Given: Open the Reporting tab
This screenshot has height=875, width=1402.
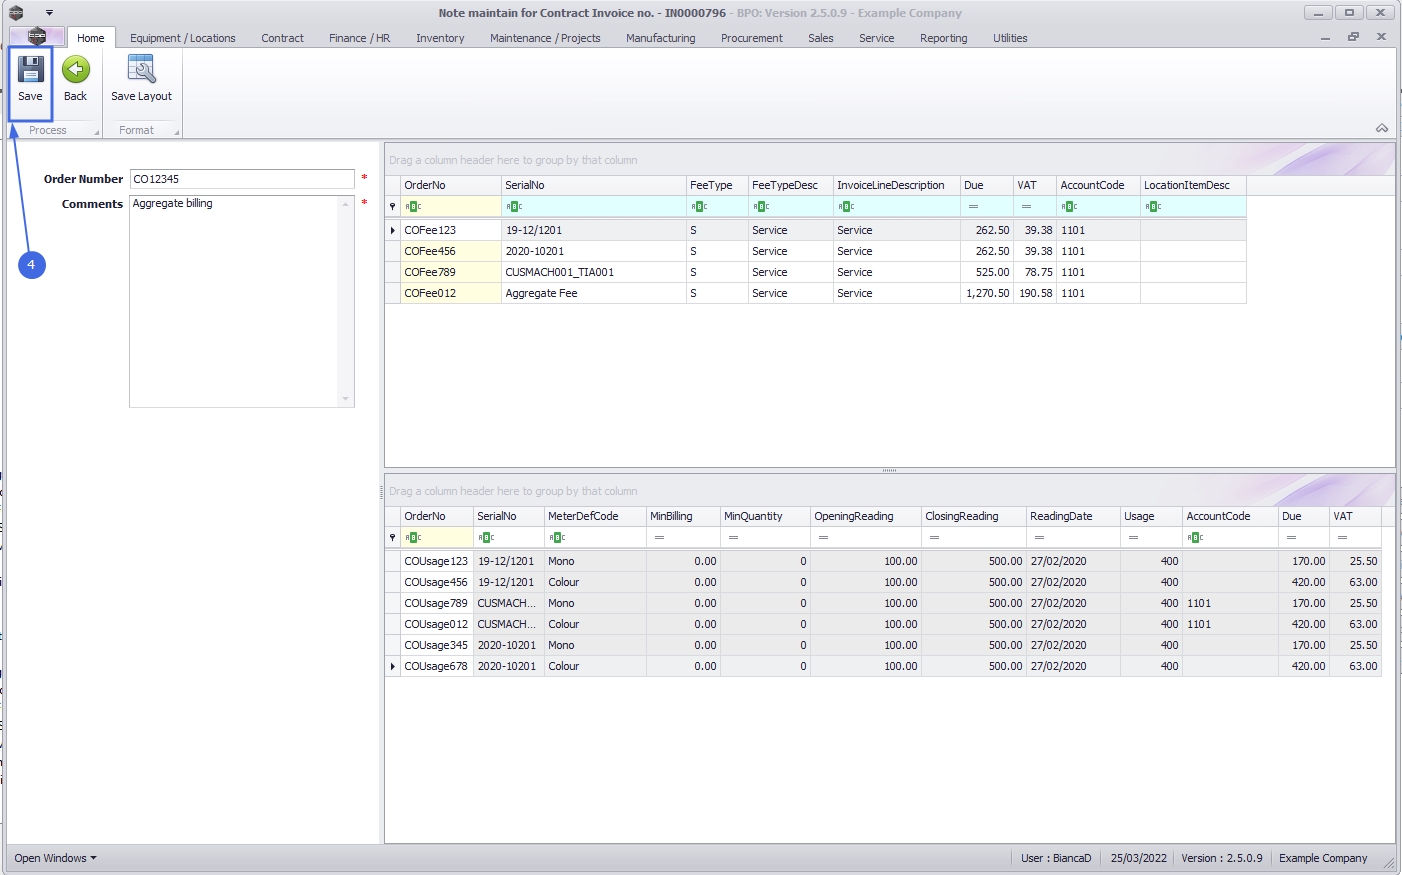Looking at the screenshot, I should coord(943,38).
